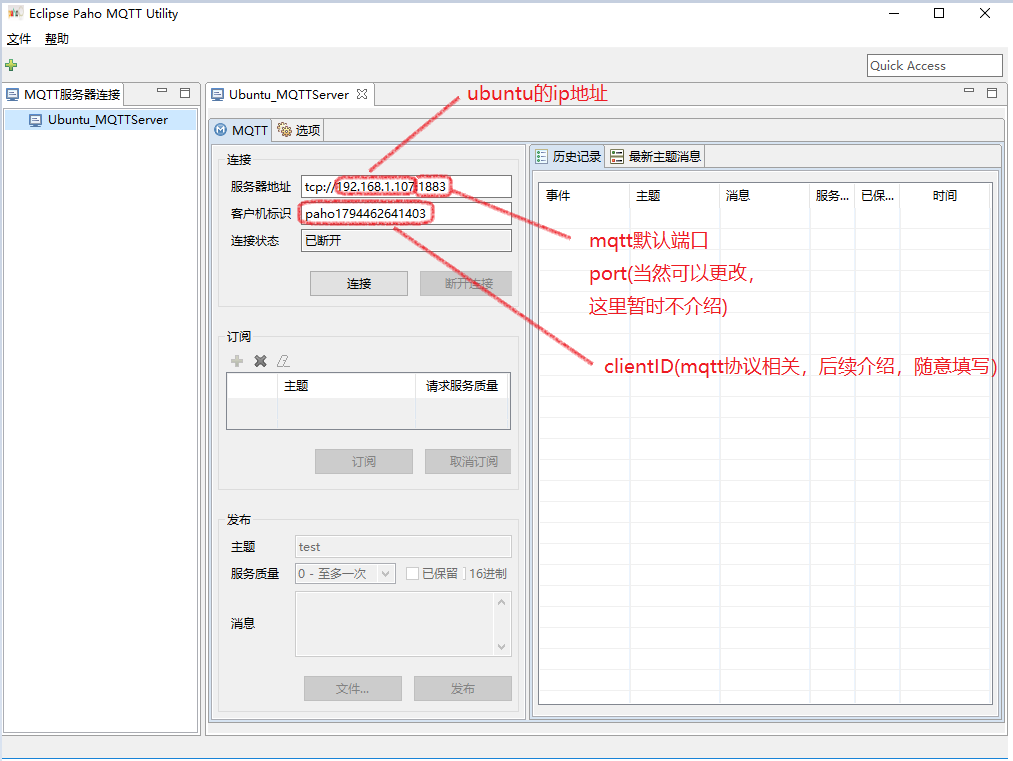Add a subscription with the plus icon
The image size is (1013, 761).
click(x=237, y=361)
